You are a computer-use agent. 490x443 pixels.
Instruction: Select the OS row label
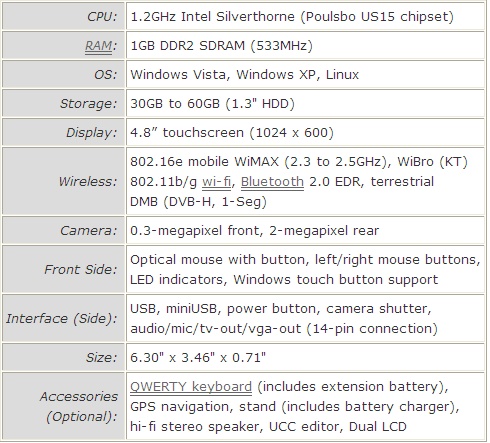click(x=63, y=75)
